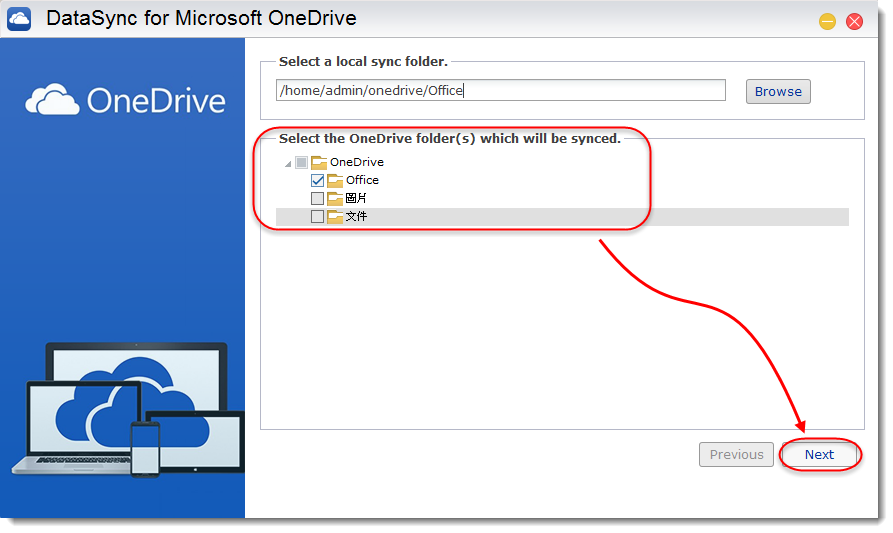The image size is (893, 533).
Task: Click the 图片 folder icon
Action: [335, 199]
